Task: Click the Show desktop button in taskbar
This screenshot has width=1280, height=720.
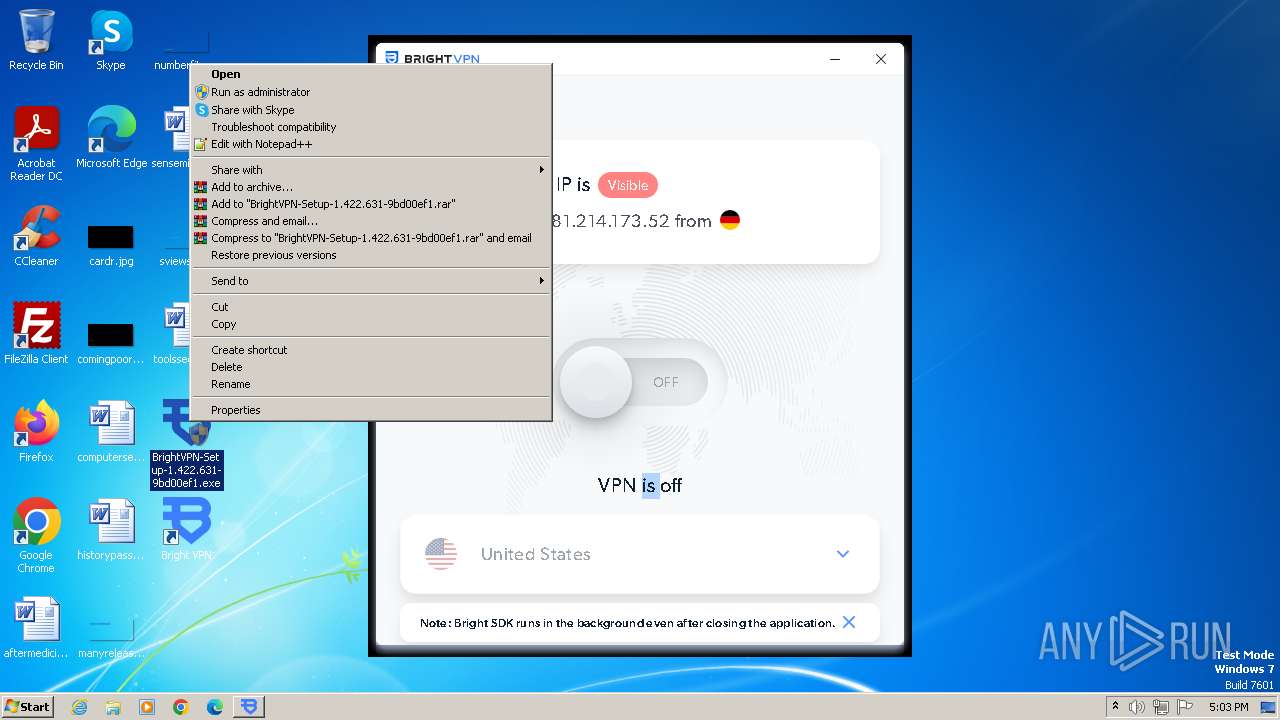Action: pos(1268,707)
